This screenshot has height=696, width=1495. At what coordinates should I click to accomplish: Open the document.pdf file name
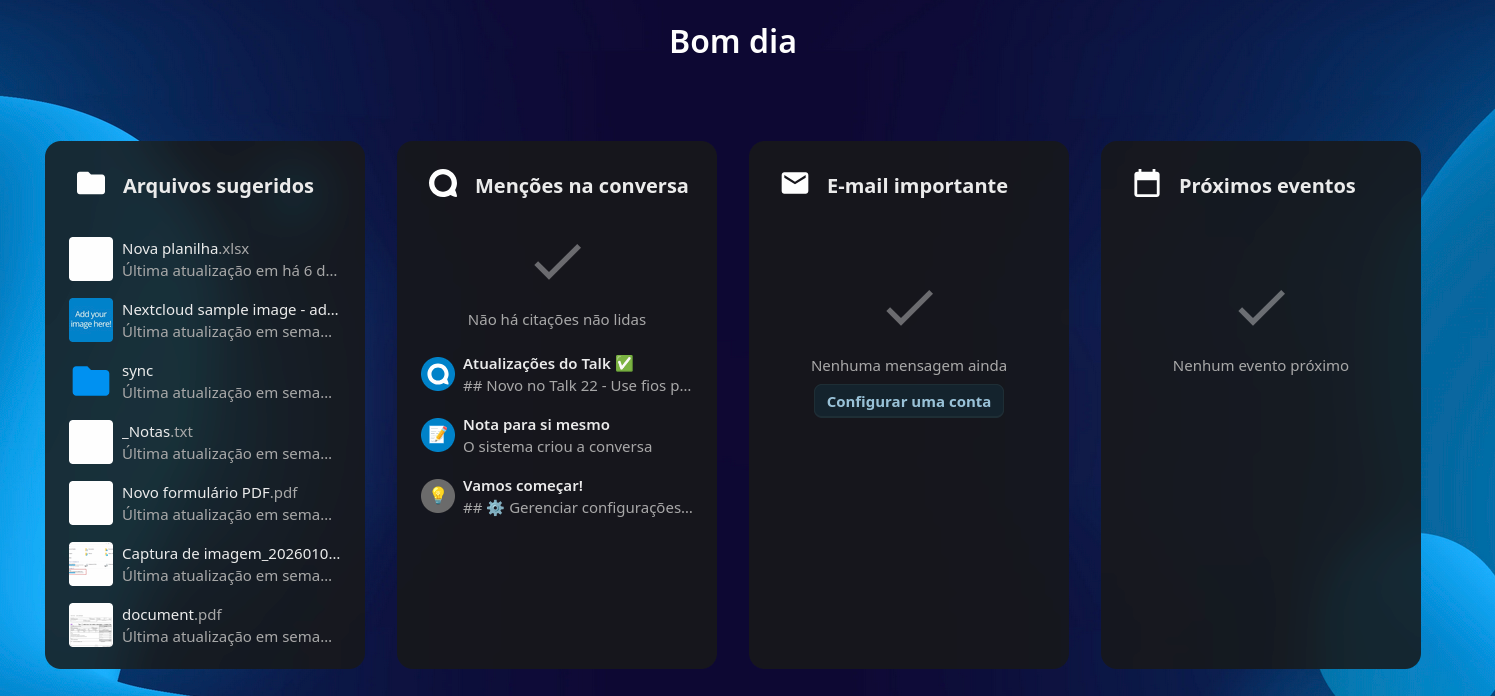click(x=172, y=615)
